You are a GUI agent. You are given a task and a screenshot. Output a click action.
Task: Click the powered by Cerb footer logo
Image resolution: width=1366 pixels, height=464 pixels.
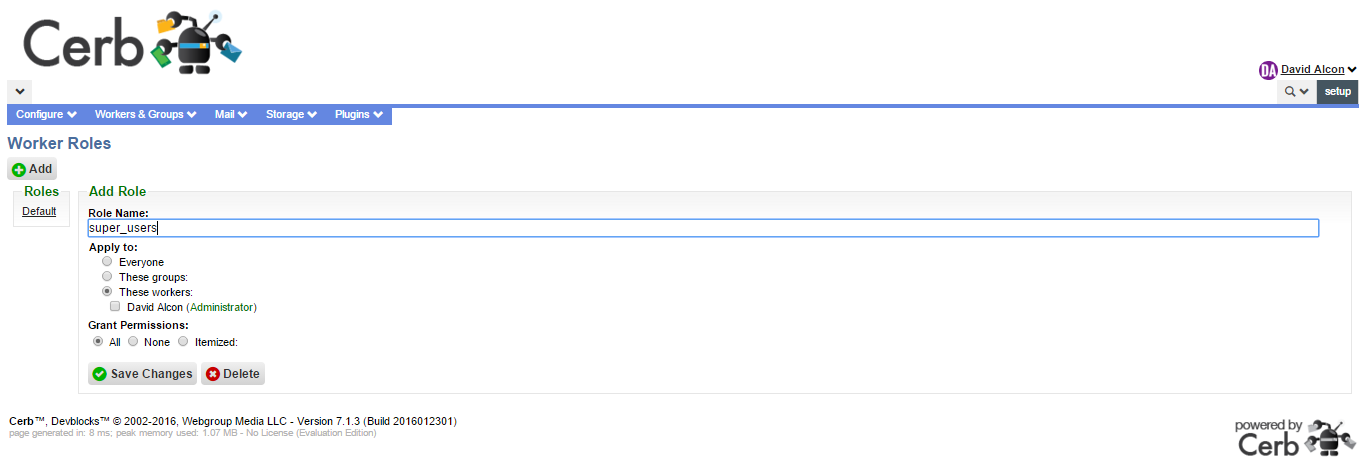pyautogui.click(x=1294, y=437)
